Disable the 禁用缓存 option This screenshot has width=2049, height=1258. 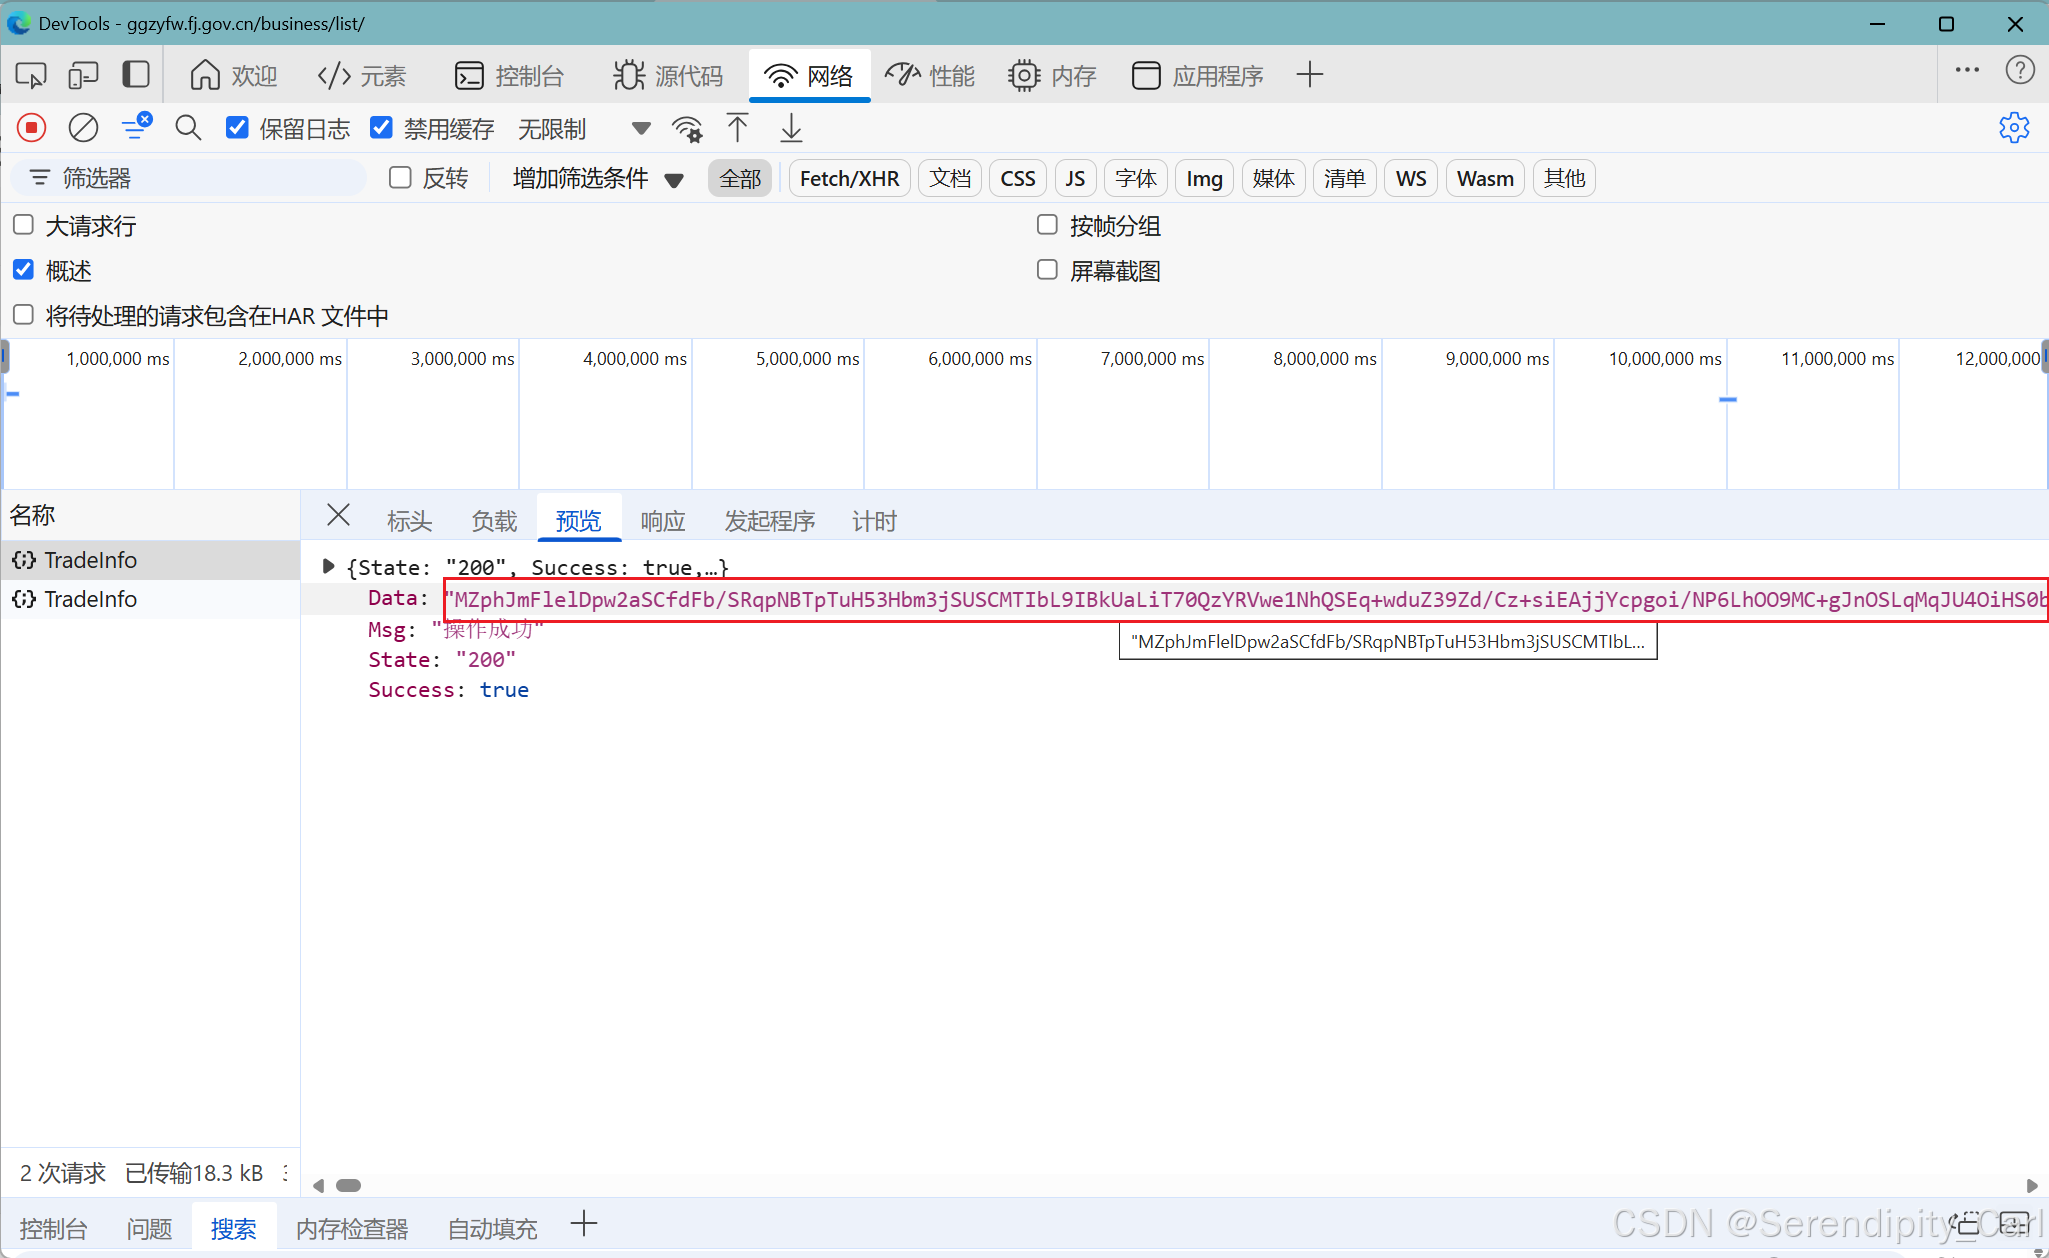[x=381, y=128]
